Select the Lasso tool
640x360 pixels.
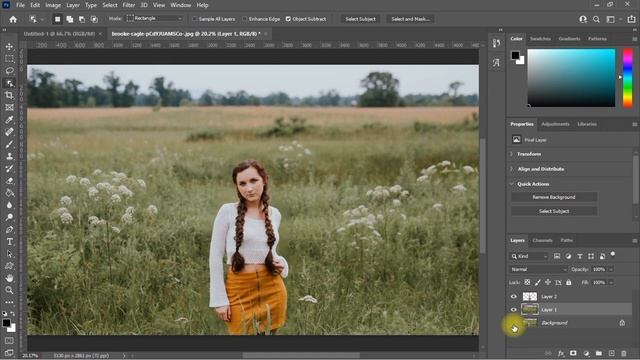tap(9, 71)
